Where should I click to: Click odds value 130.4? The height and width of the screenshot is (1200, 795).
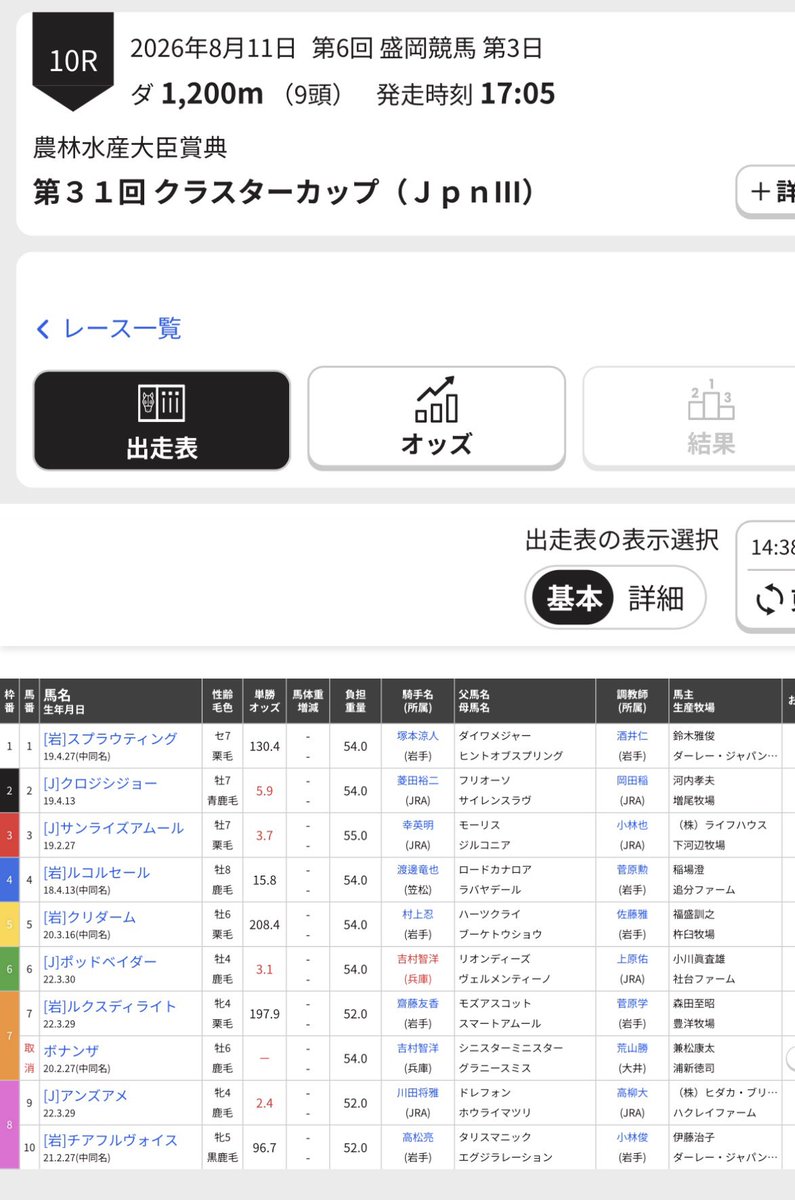264,746
